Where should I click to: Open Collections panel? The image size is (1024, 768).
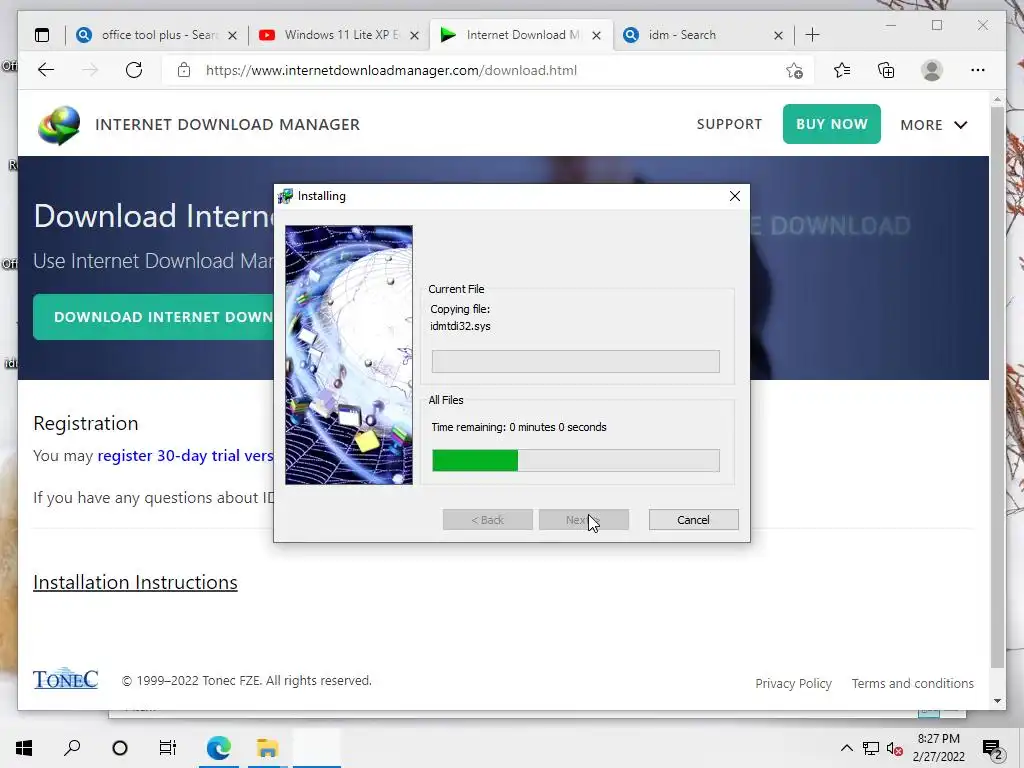point(886,70)
